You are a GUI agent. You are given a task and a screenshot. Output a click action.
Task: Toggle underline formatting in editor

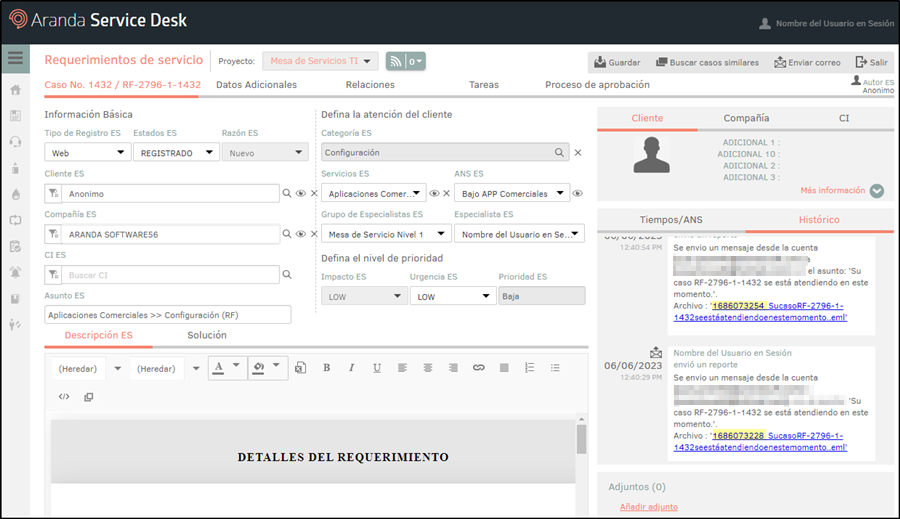click(377, 368)
